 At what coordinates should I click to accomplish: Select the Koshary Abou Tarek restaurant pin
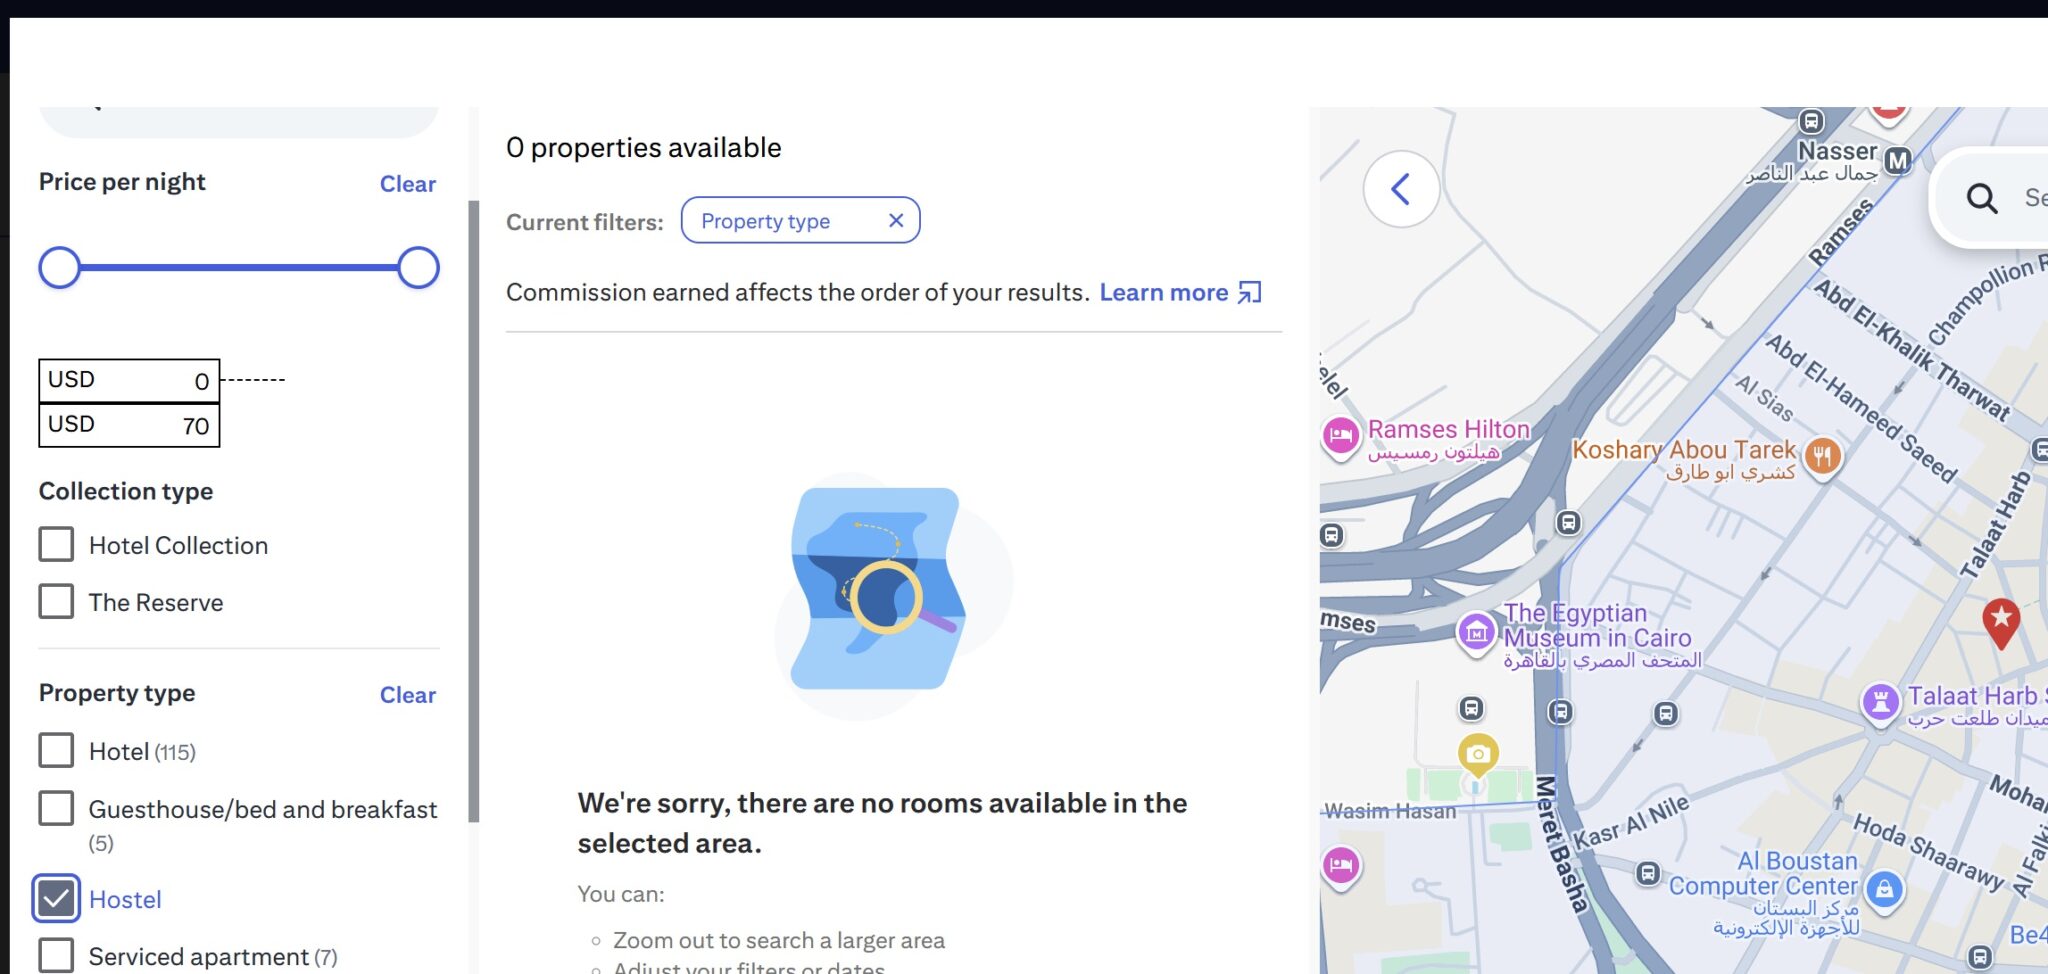[1822, 456]
